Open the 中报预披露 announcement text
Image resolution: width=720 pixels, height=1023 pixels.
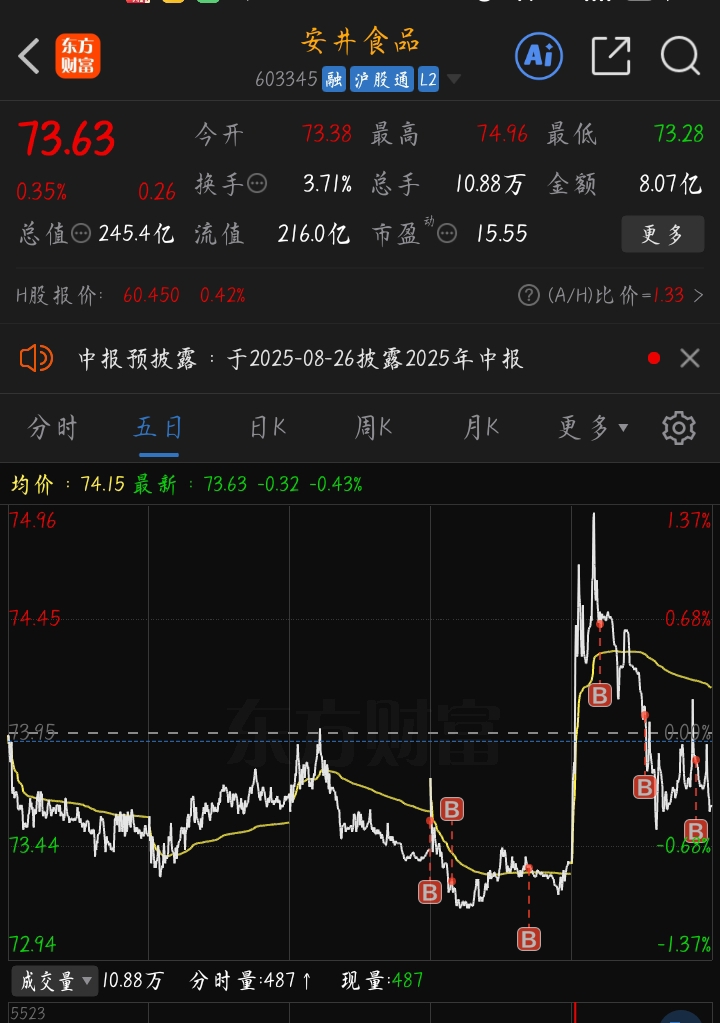[x=301, y=358]
